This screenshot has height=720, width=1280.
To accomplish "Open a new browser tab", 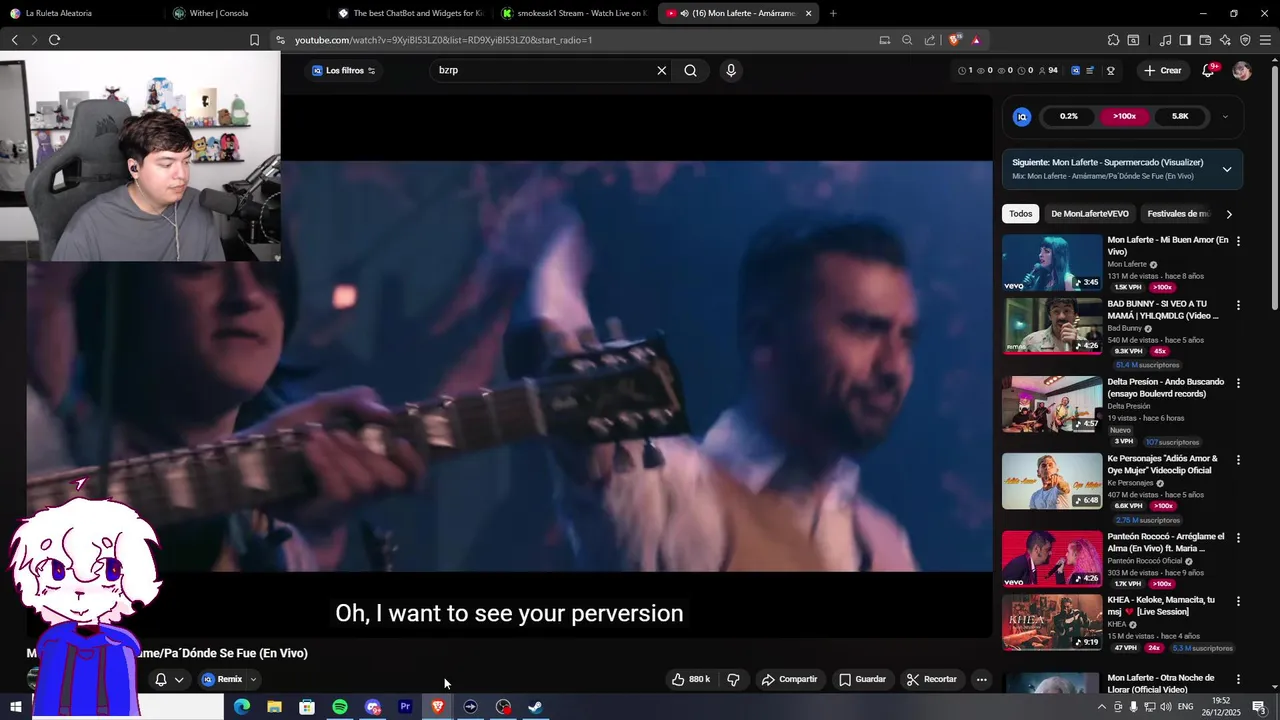I will pyautogui.click(x=833, y=13).
